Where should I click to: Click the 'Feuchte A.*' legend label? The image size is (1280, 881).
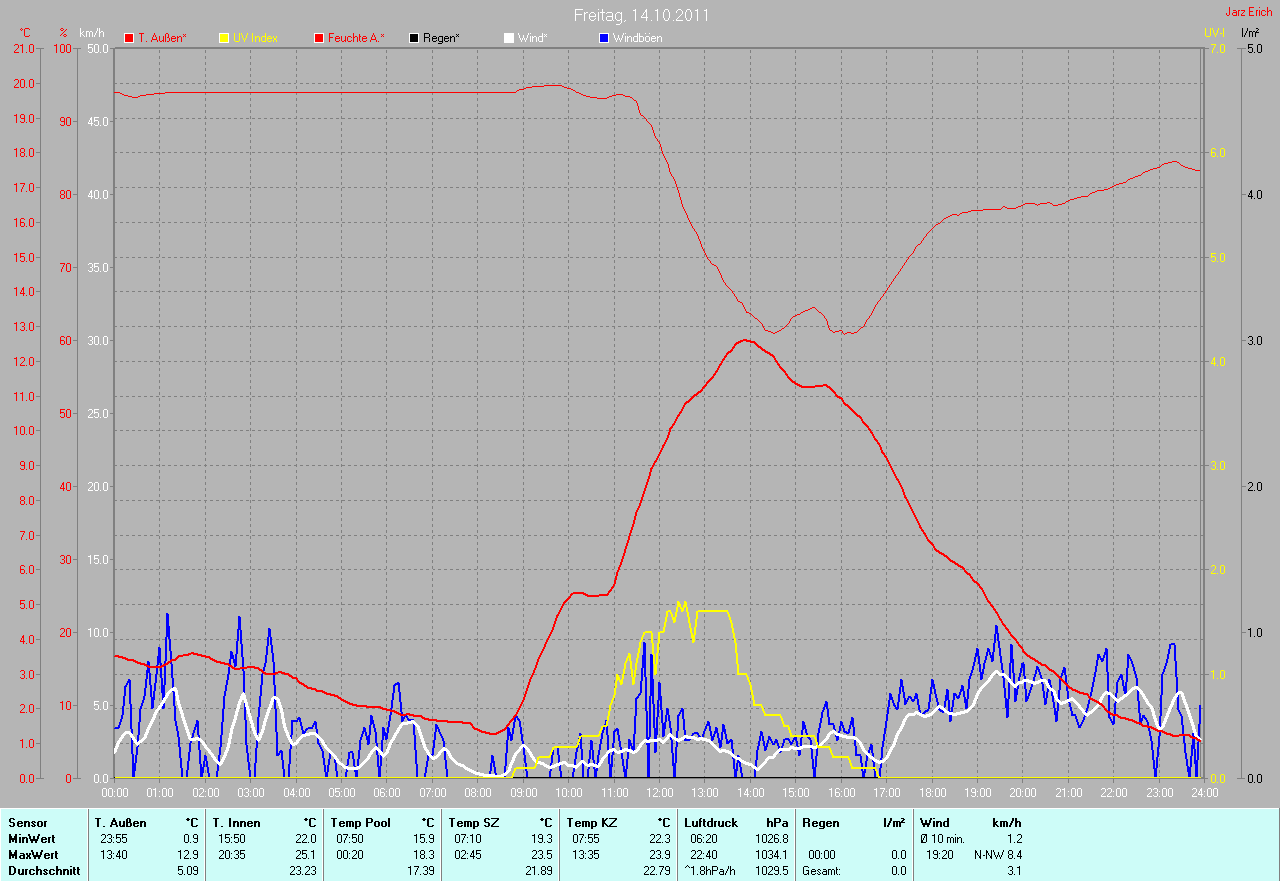[x=356, y=38]
